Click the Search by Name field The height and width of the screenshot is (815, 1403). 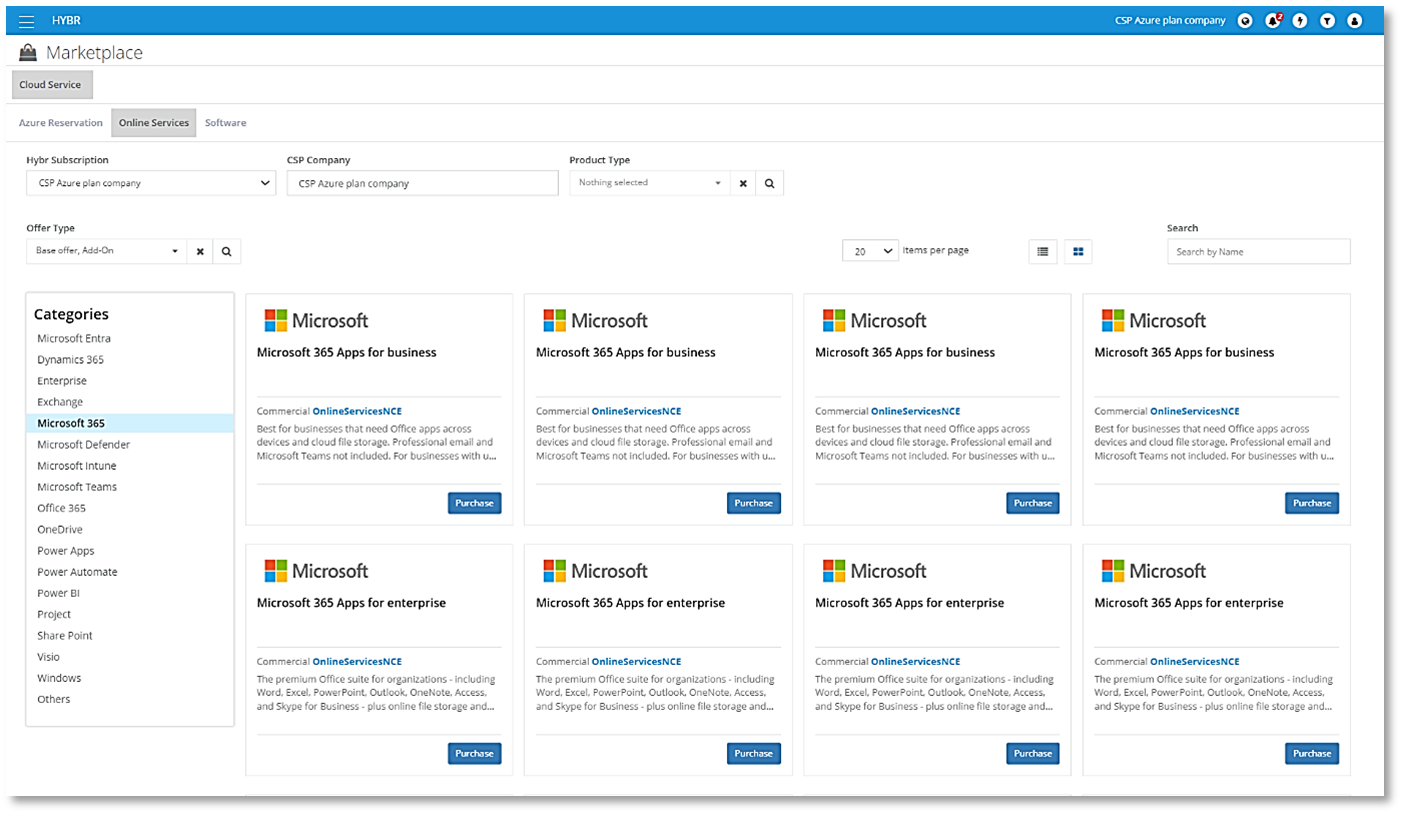click(x=1259, y=252)
